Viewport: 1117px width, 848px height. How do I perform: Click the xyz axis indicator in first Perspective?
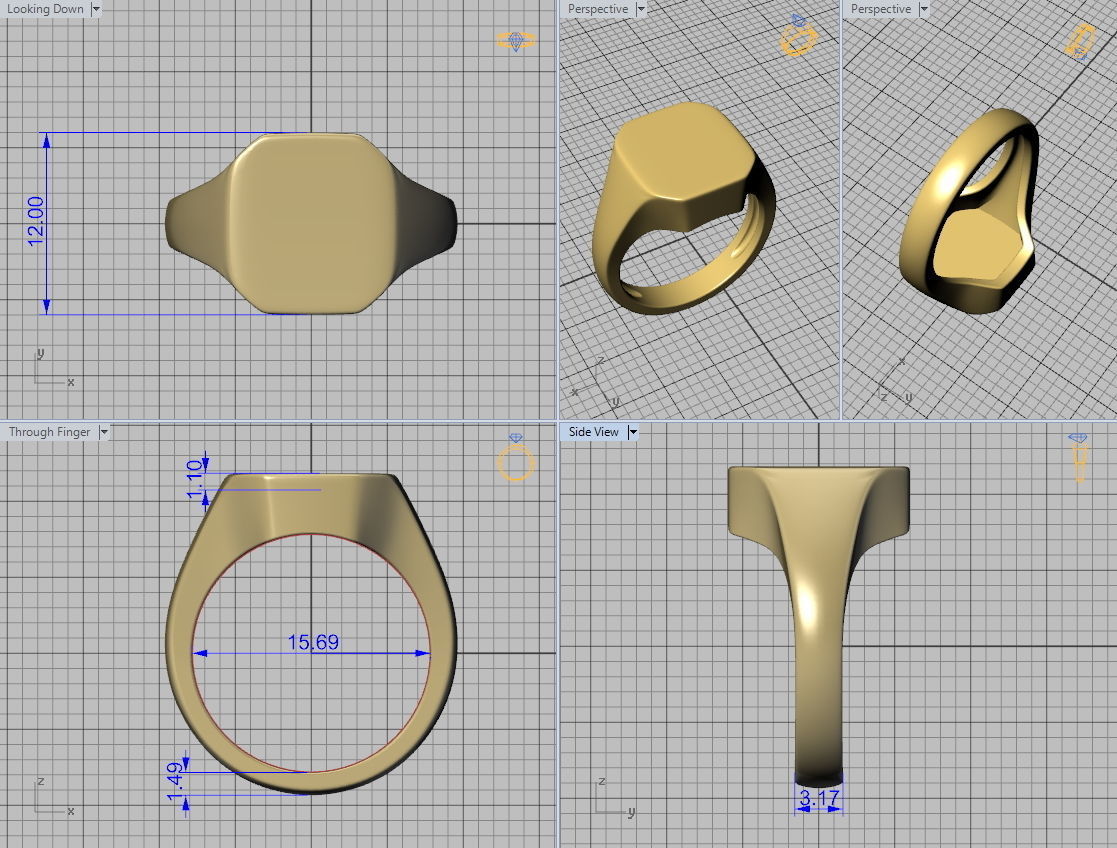coord(596,383)
